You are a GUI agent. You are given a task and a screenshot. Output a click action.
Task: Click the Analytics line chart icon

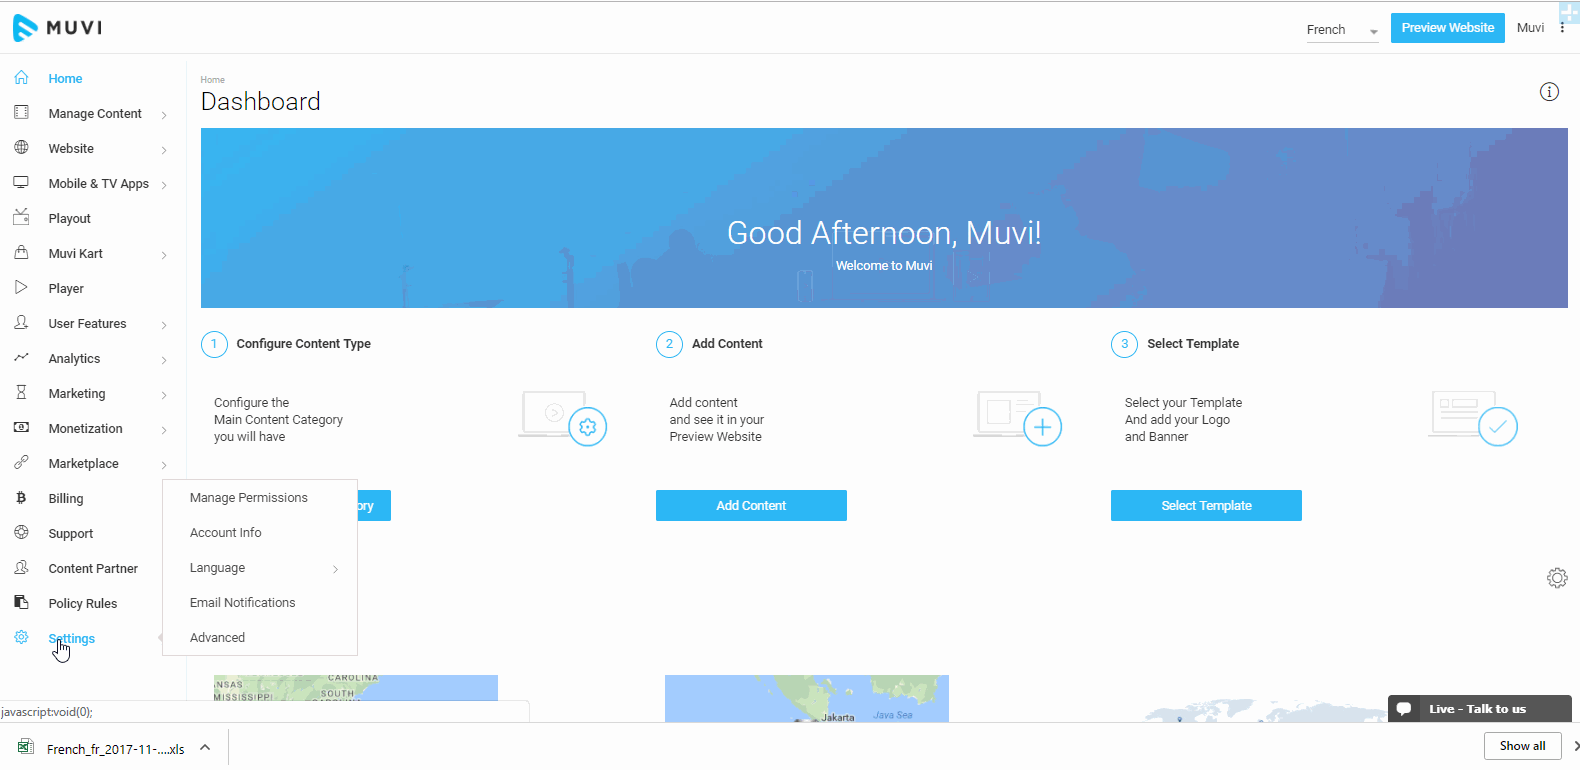(x=21, y=357)
